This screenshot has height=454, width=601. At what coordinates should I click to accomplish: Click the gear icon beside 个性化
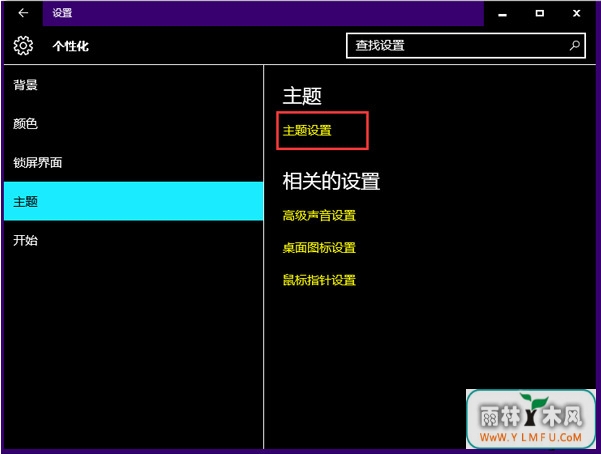coord(23,46)
